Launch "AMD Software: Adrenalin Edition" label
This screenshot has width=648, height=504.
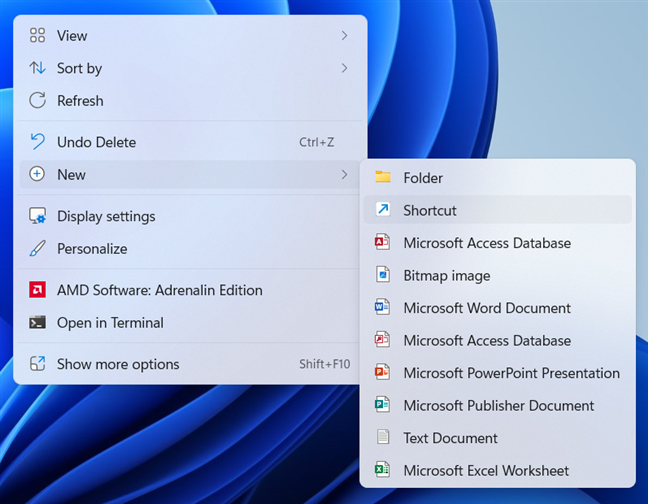tap(160, 290)
